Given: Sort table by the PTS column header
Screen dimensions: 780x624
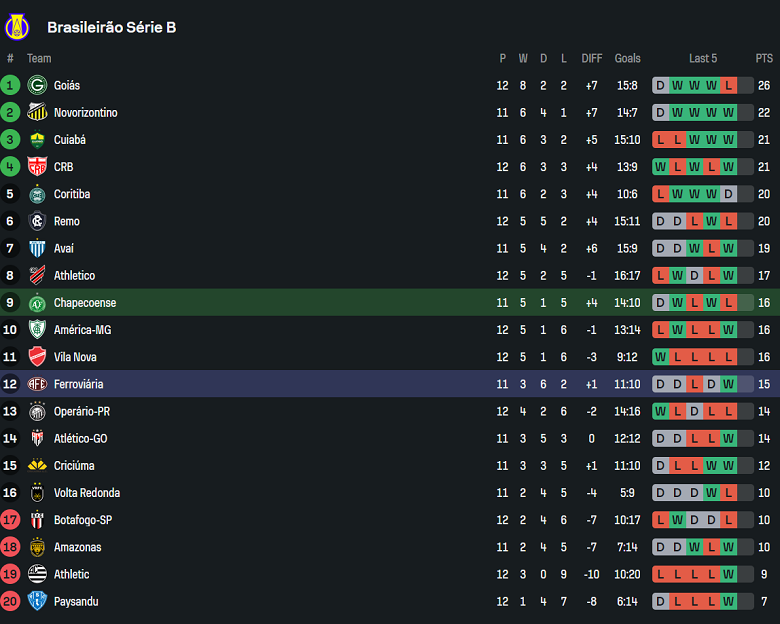Looking at the screenshot, I should (x=764, y=58).
